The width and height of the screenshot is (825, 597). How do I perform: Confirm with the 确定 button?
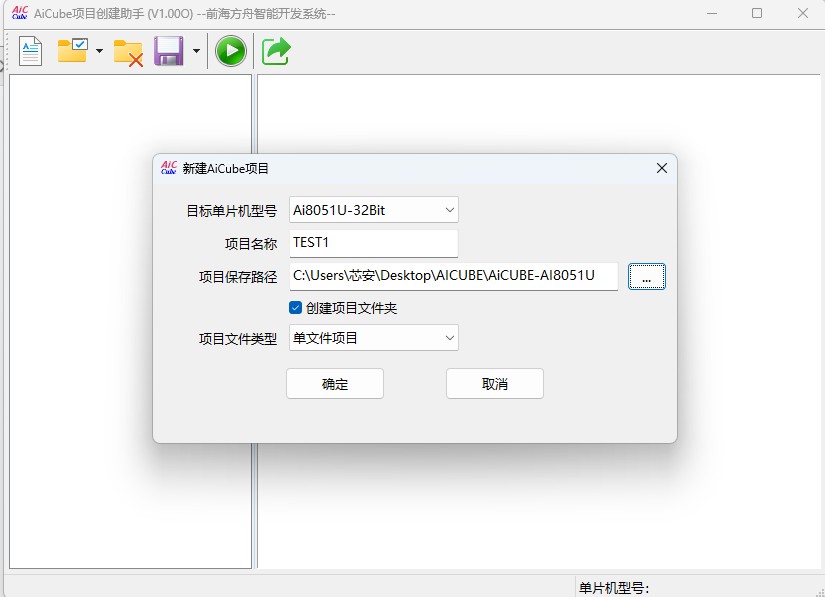[x=335, y=383]
